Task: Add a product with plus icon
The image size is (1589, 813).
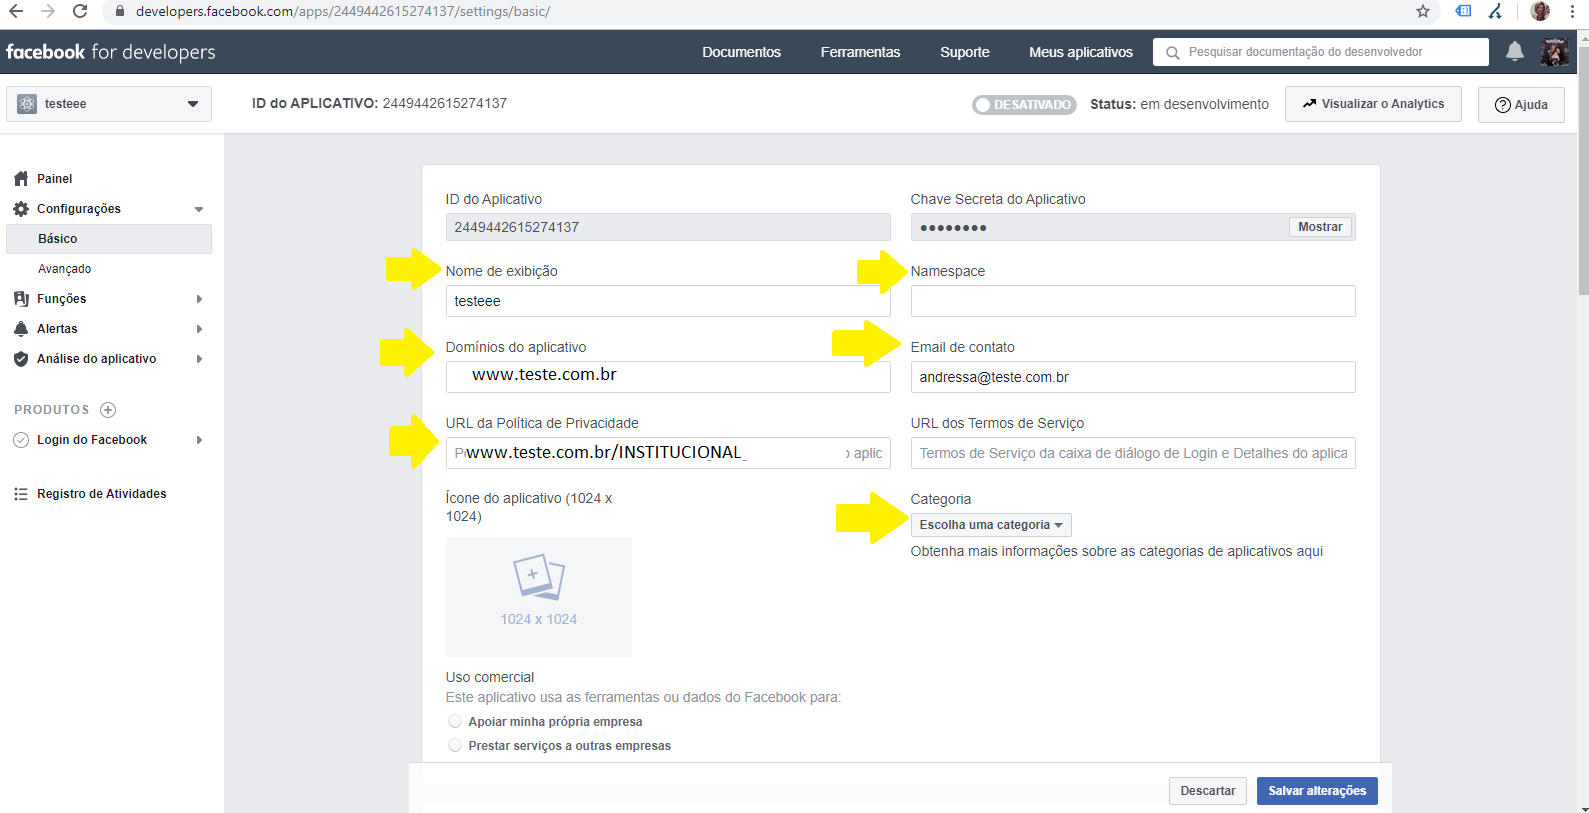Action: 108,409
